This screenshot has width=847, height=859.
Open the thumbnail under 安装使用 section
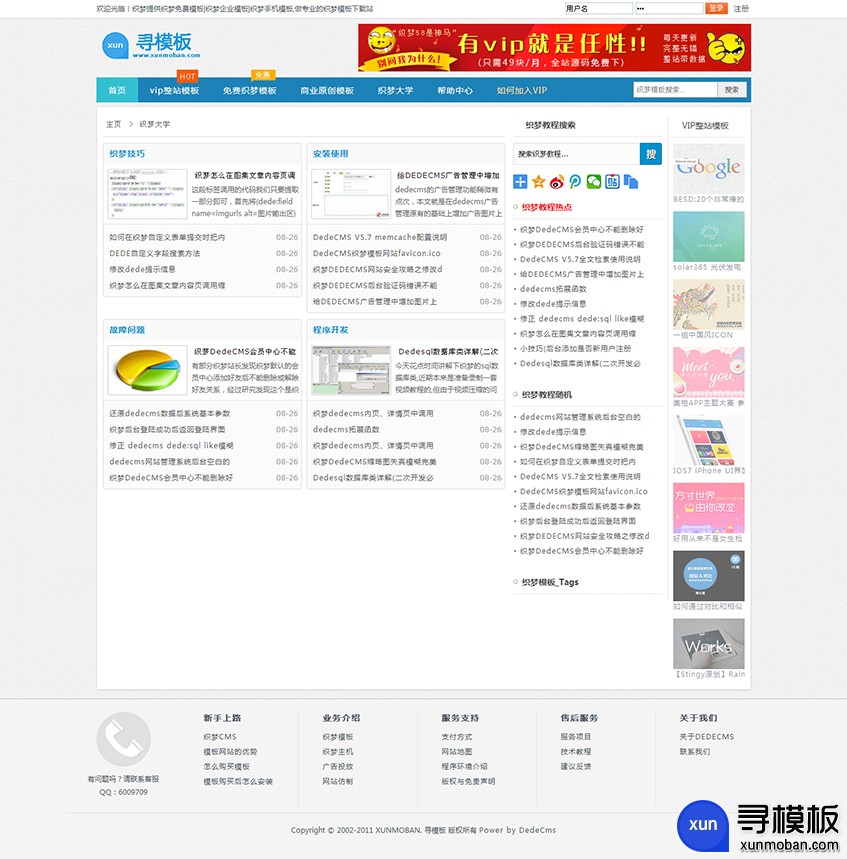[351, 194]
